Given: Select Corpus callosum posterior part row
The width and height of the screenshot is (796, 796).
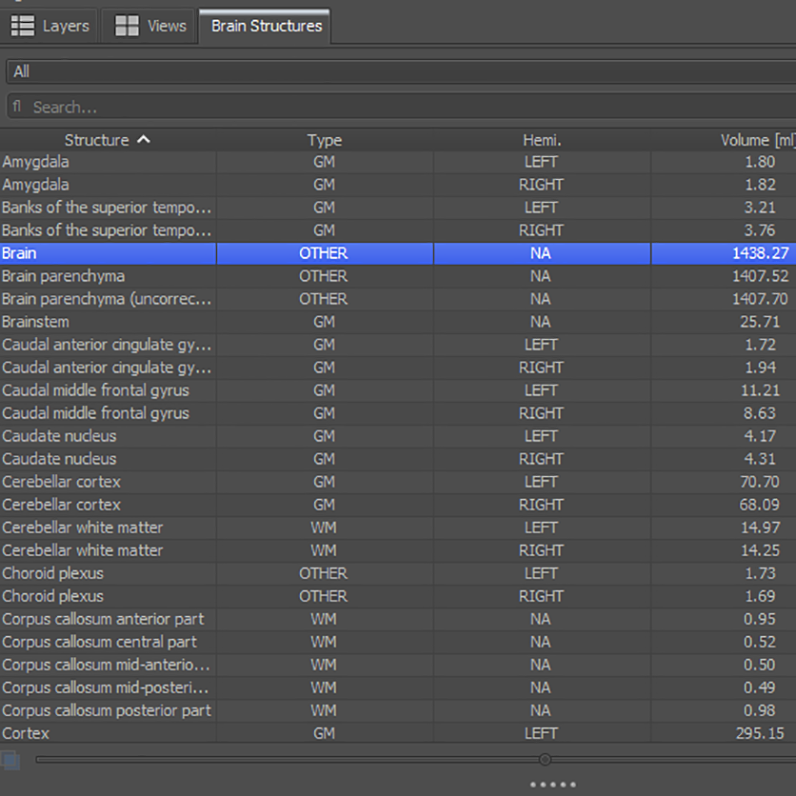Looking at the screenshot, I should click(398, 710).
